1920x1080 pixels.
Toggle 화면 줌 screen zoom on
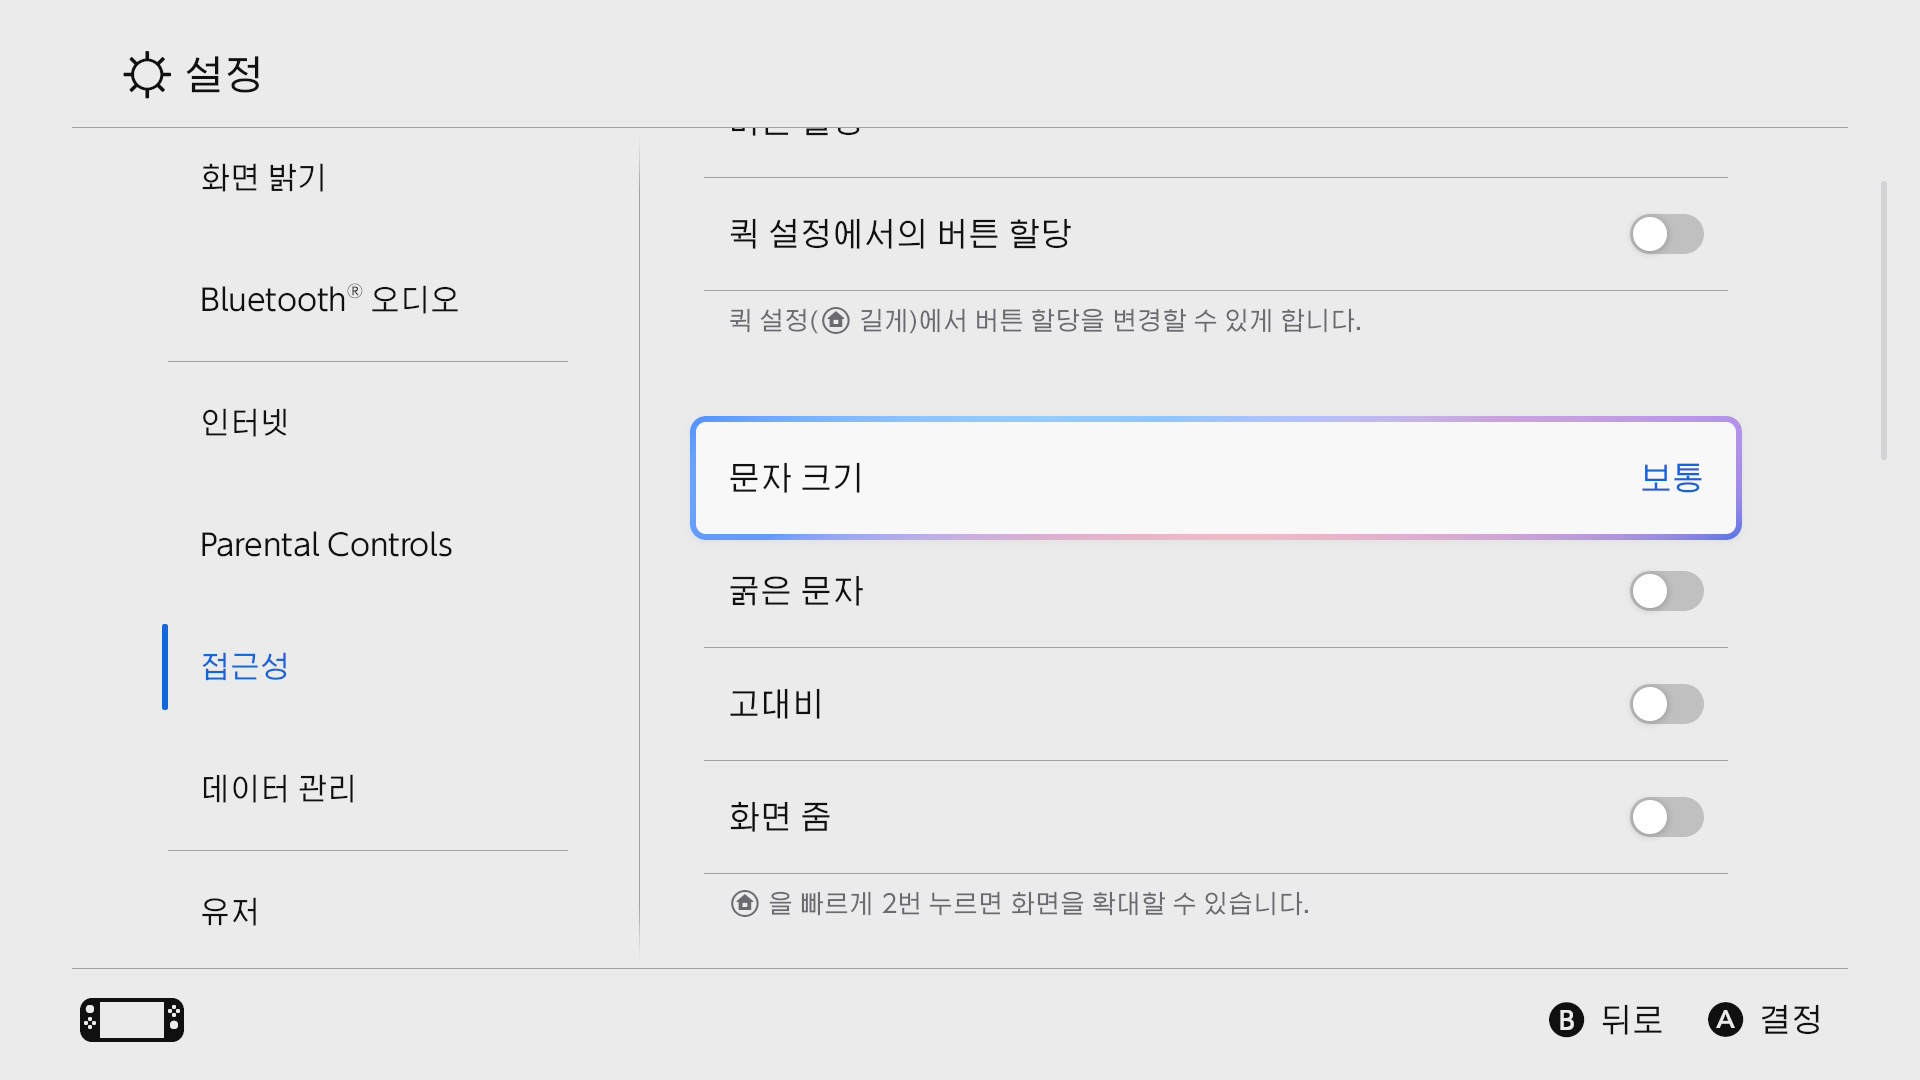1665,817
